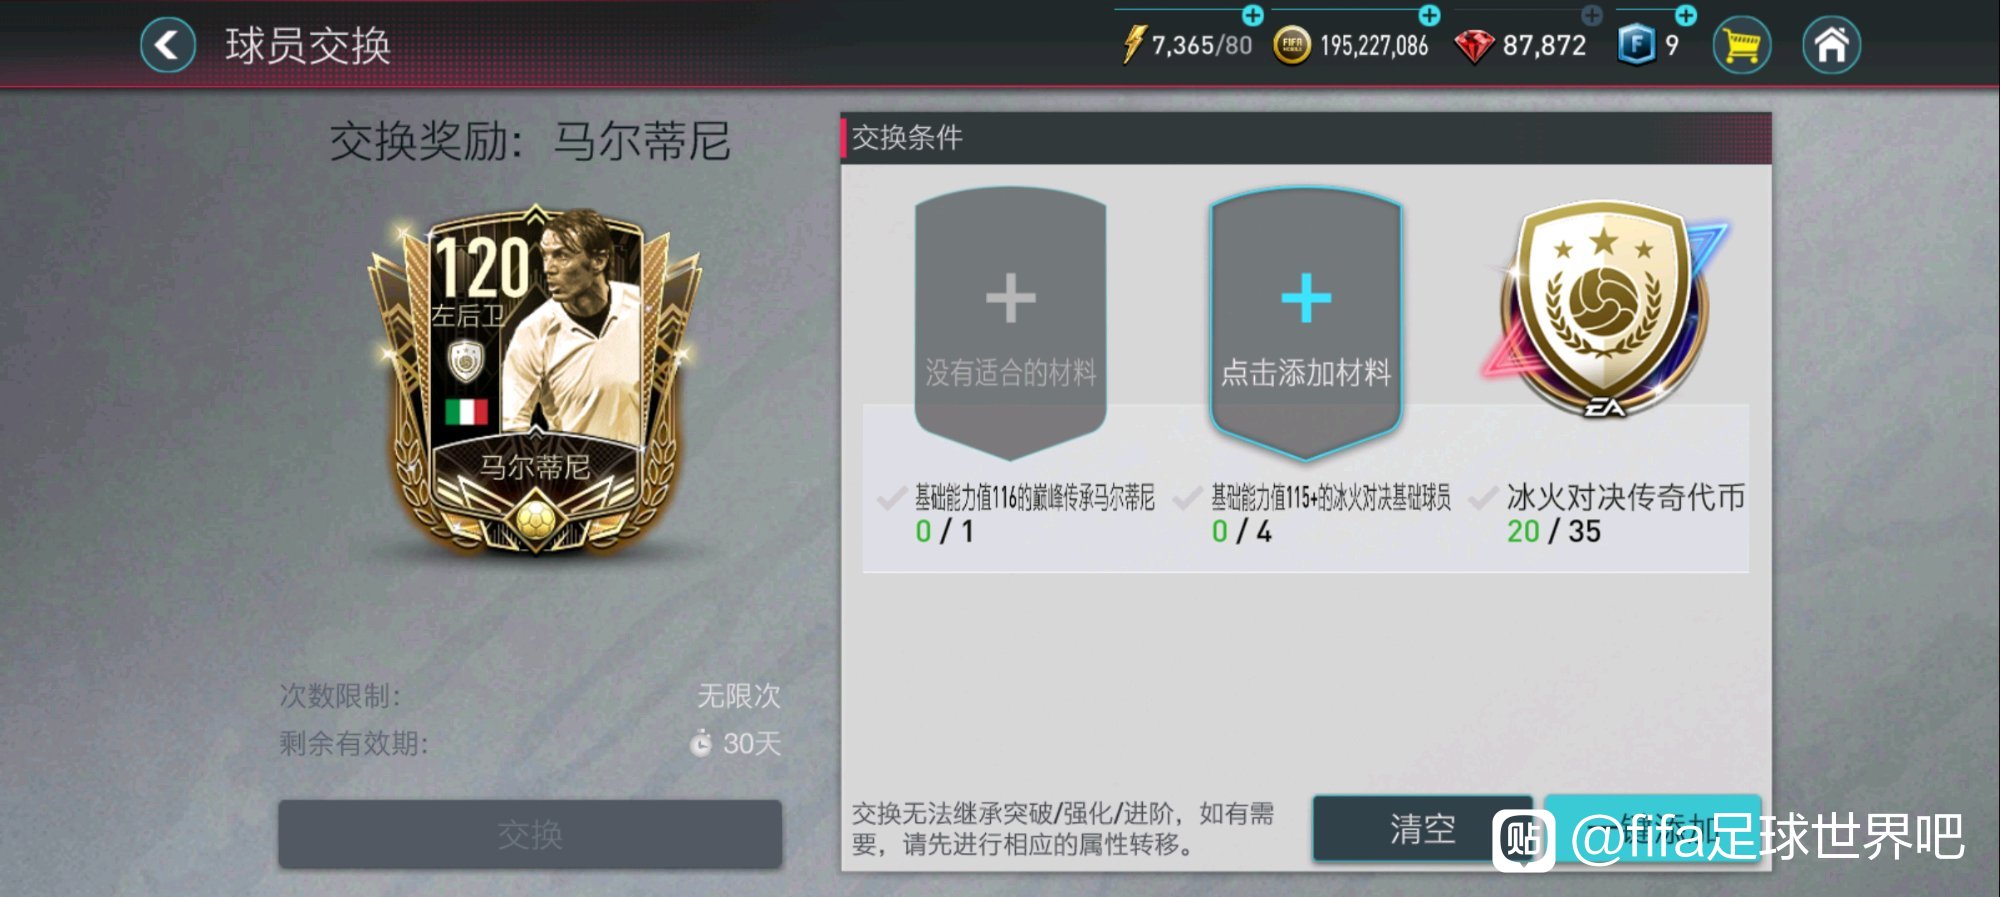The height and width of the screenshot is (897, 2000).
Task: Tap the gold FIFA coin icon
Action: (x=1292, y=45)
